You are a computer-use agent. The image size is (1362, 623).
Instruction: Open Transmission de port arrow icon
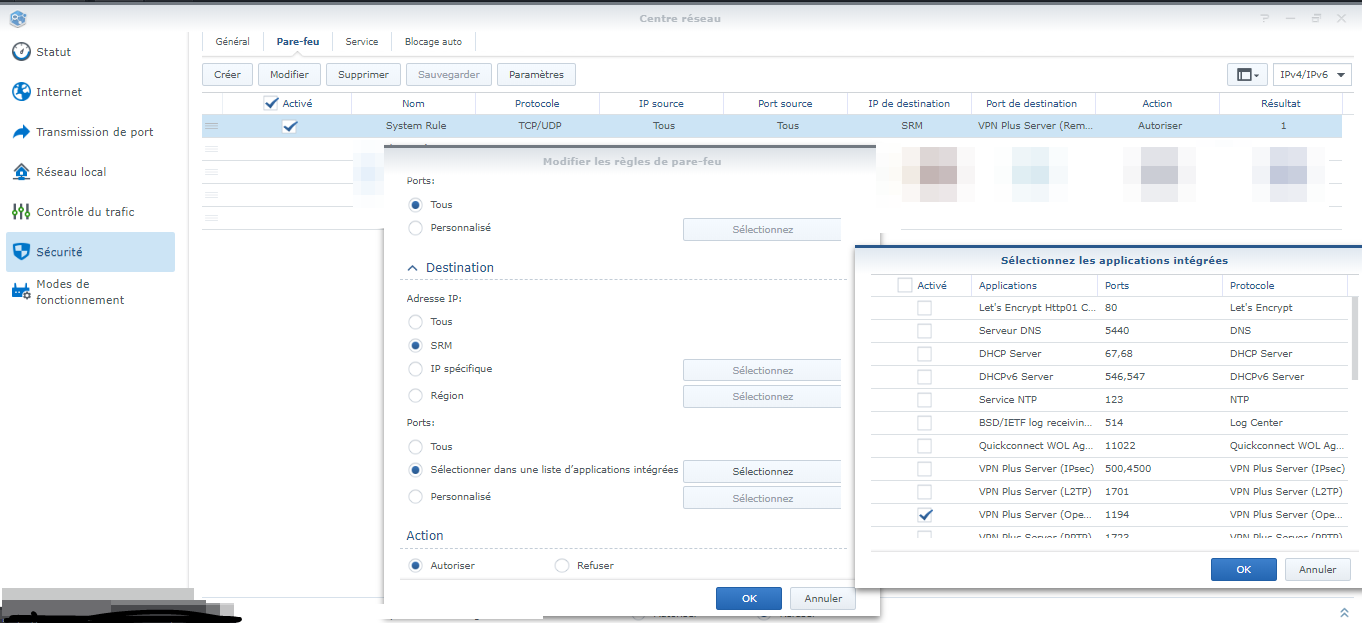21,132
